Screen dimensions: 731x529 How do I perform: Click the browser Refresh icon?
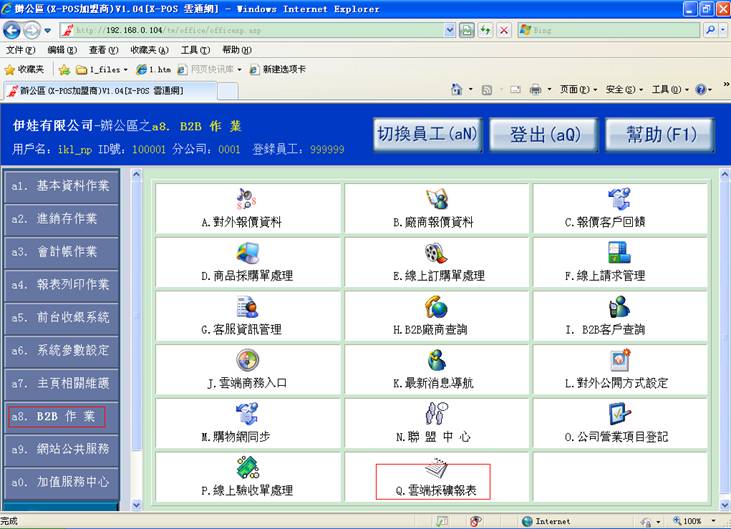coord(485,30)
